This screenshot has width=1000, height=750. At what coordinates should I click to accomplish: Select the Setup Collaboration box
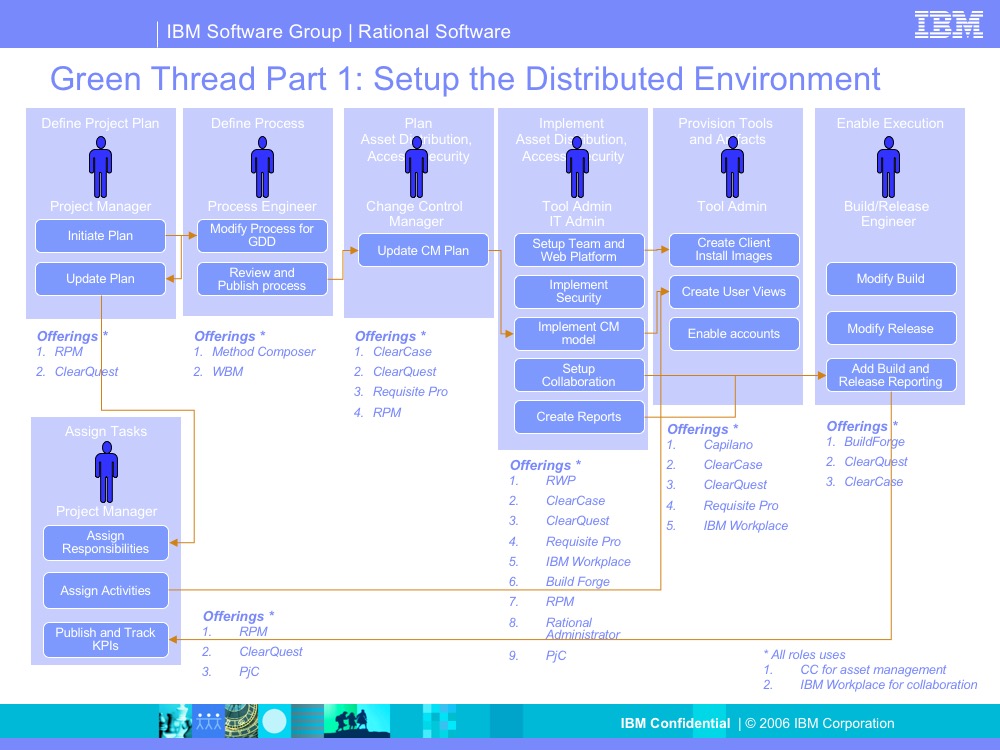(x=579, y=375)
